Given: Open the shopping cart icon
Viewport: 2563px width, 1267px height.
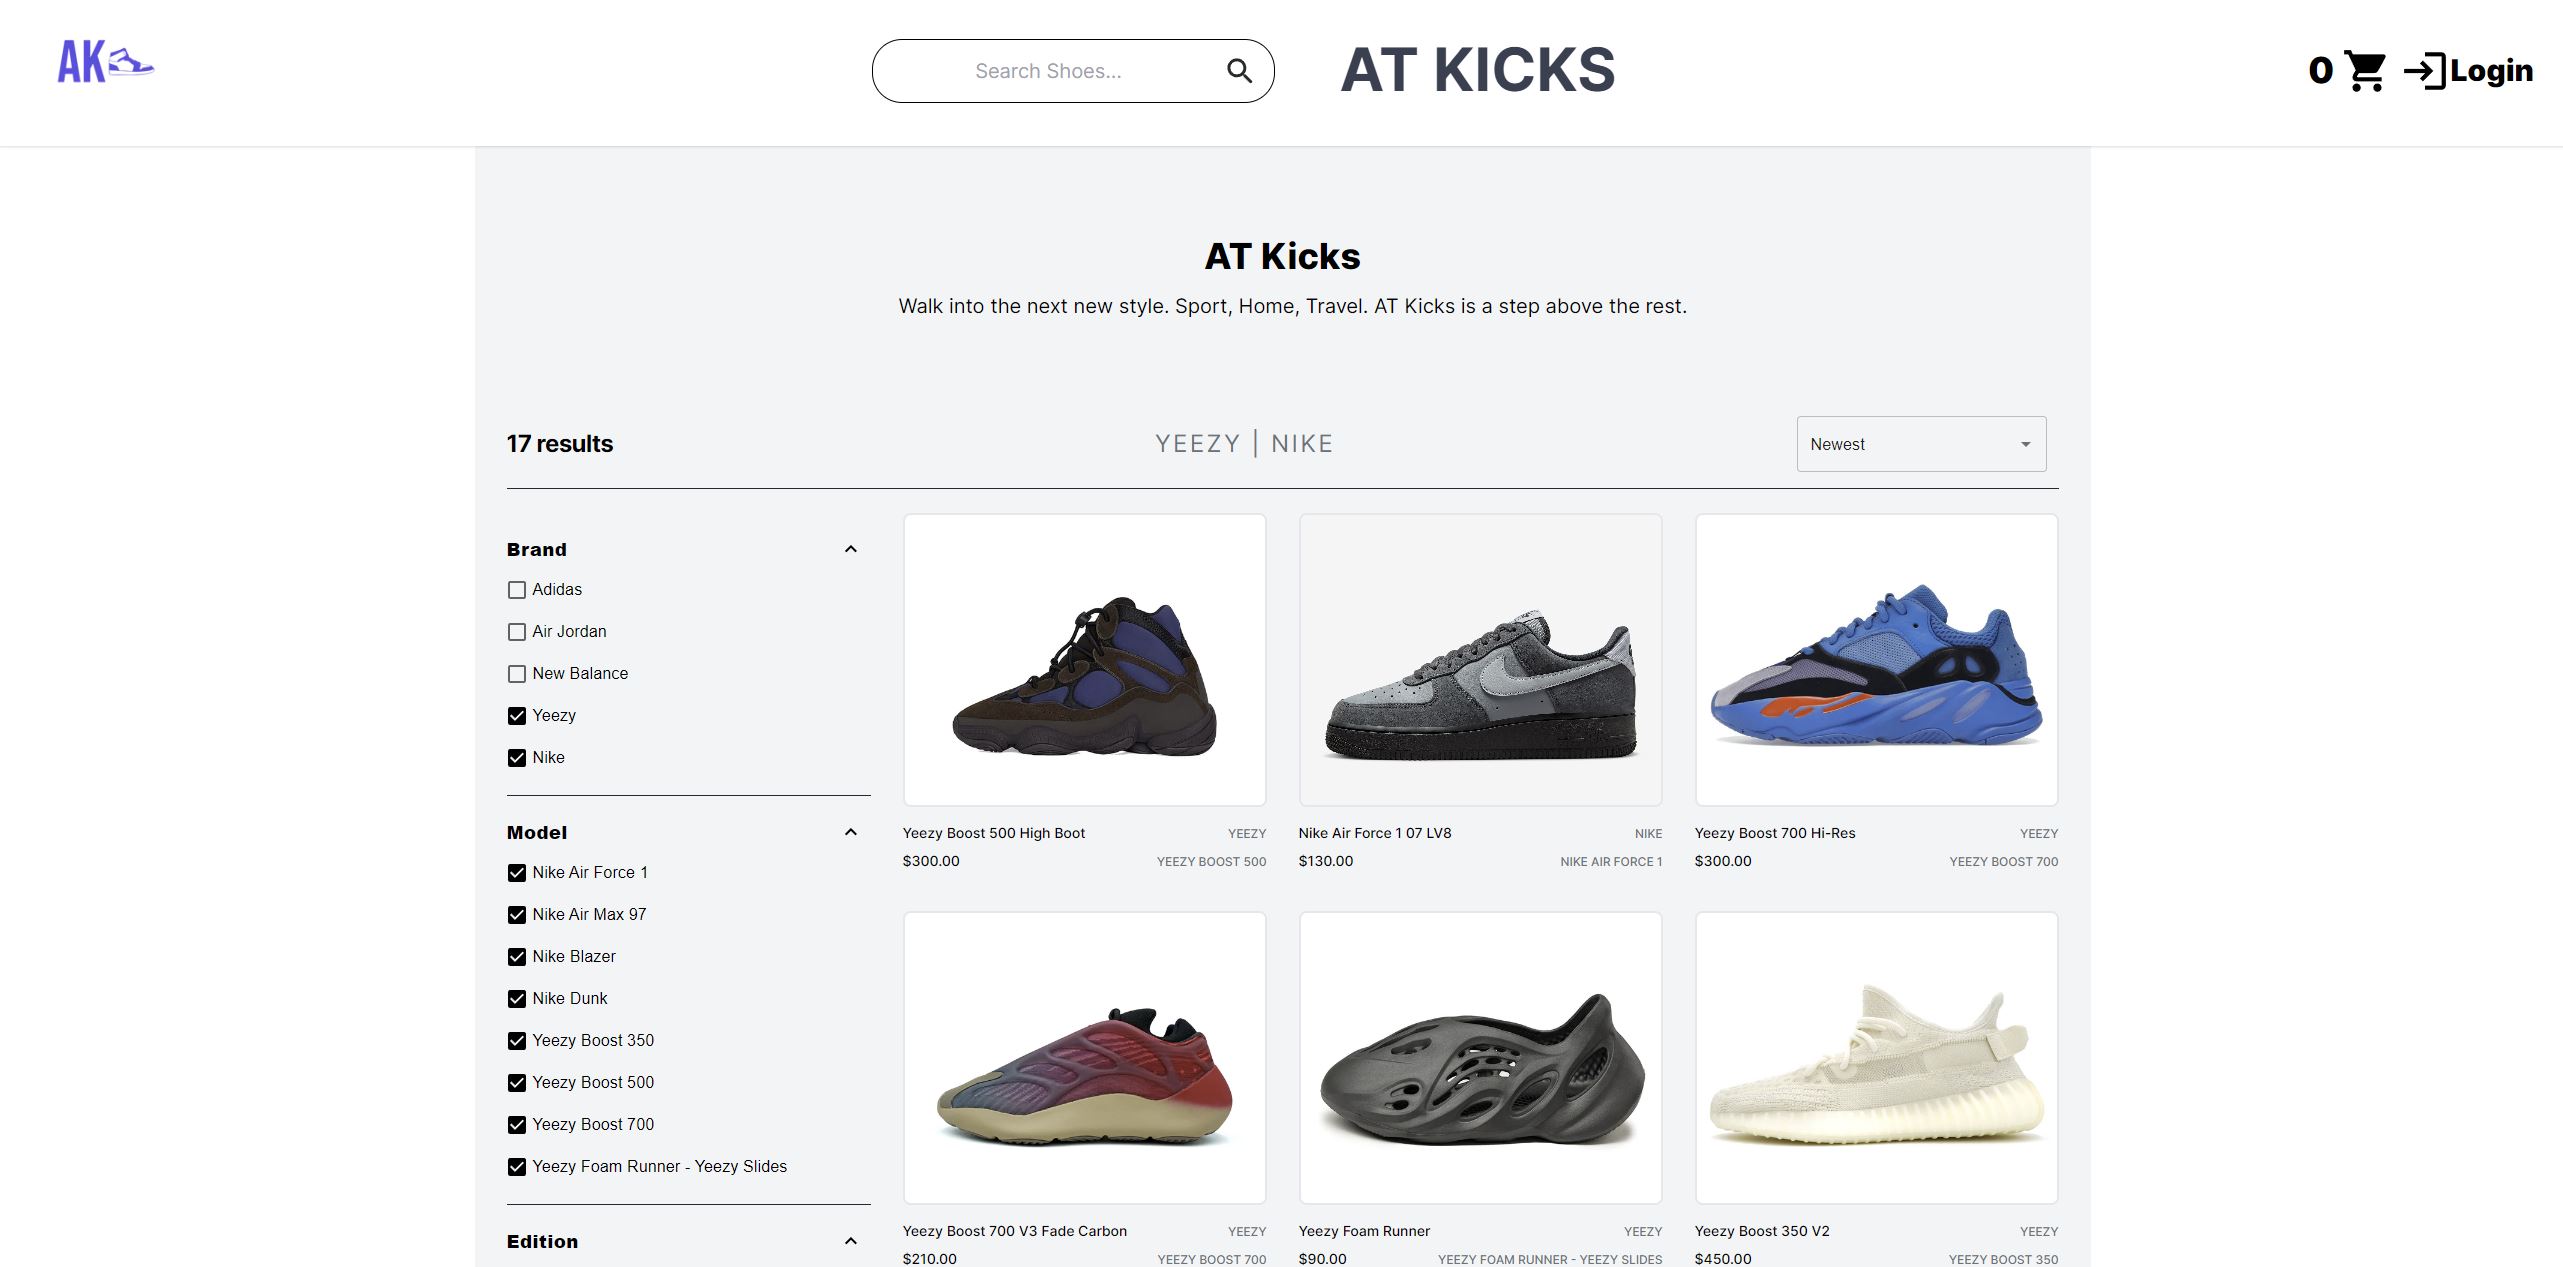Looking at the screenshot, I should (x=2365, y=71).
